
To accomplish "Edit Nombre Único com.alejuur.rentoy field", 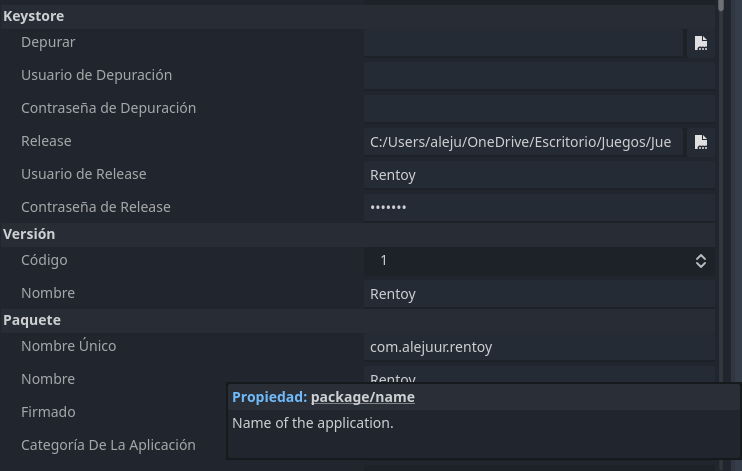I will (x=539, y=347).
